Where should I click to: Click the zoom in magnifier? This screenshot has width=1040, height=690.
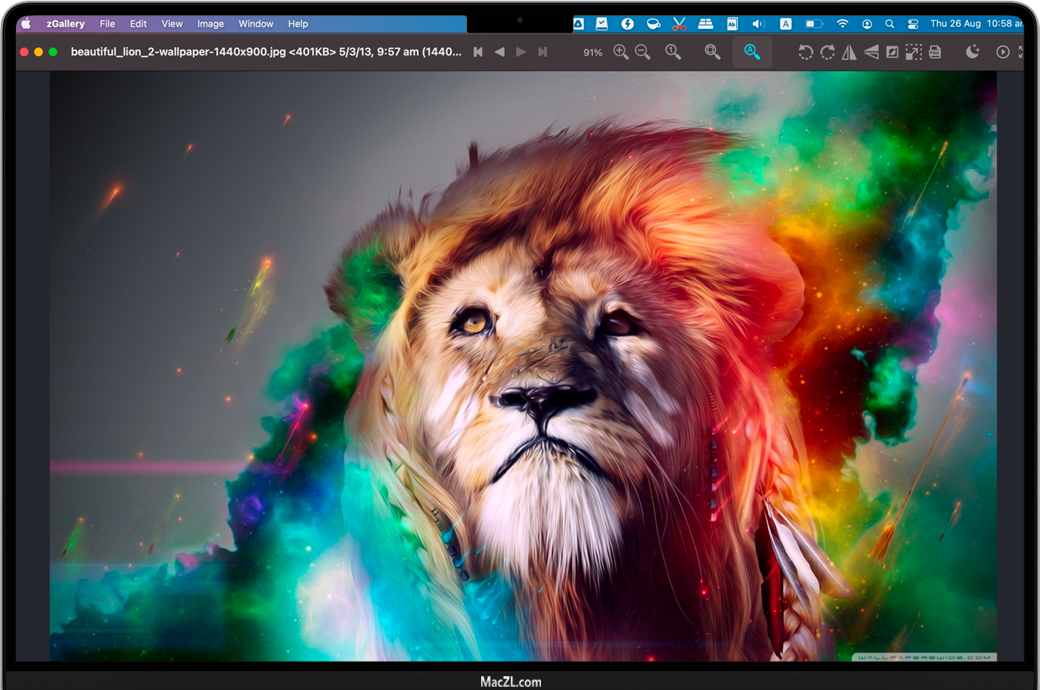tap(621, 52)
